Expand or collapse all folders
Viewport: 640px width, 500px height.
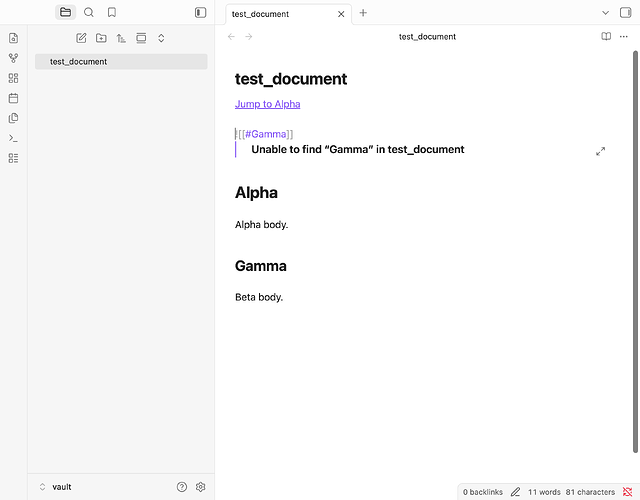[x=161, y=38]
